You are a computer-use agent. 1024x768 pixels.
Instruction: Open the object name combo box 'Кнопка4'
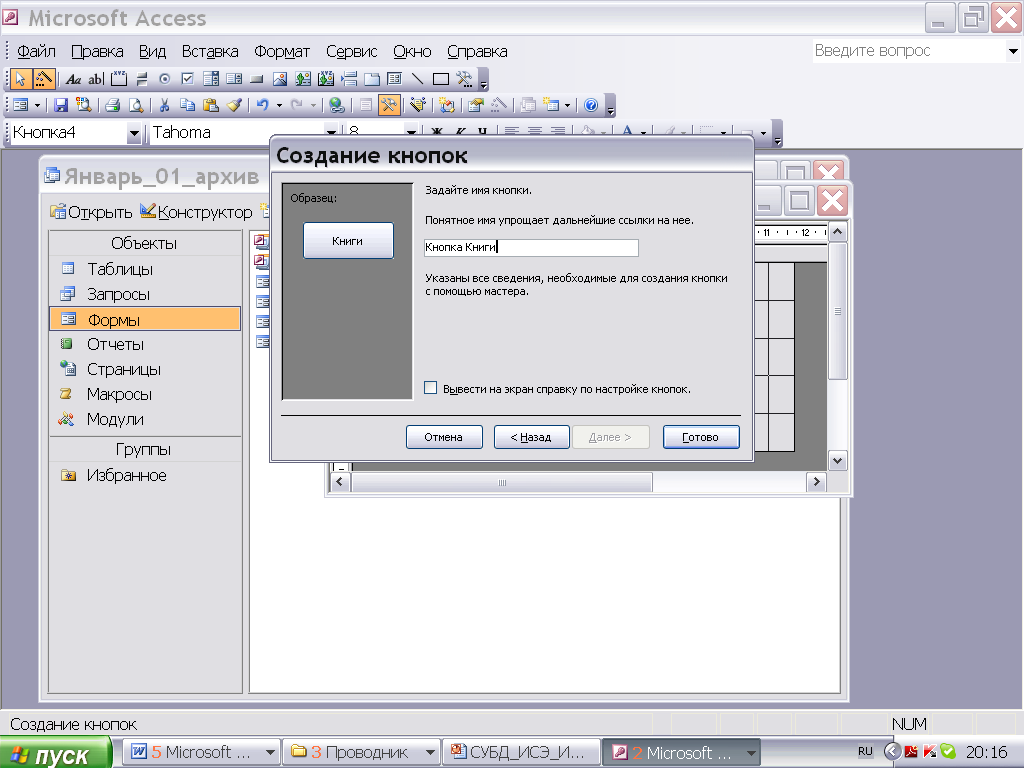pos(134,133)
